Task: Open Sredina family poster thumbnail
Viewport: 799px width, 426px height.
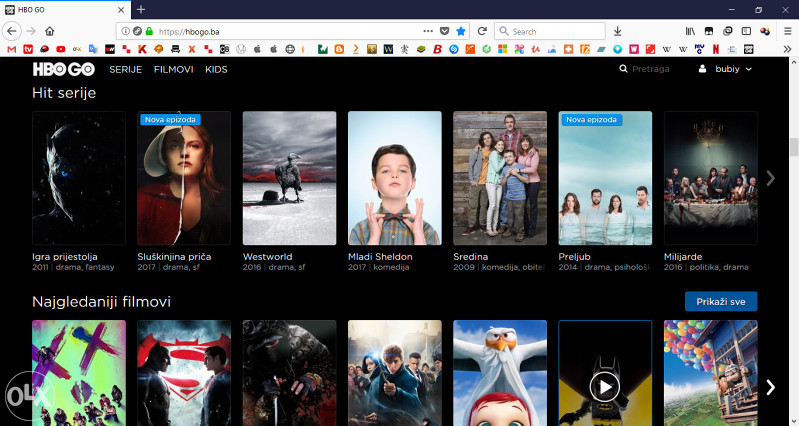Action: pyautogui.click(x=500, y=178)
